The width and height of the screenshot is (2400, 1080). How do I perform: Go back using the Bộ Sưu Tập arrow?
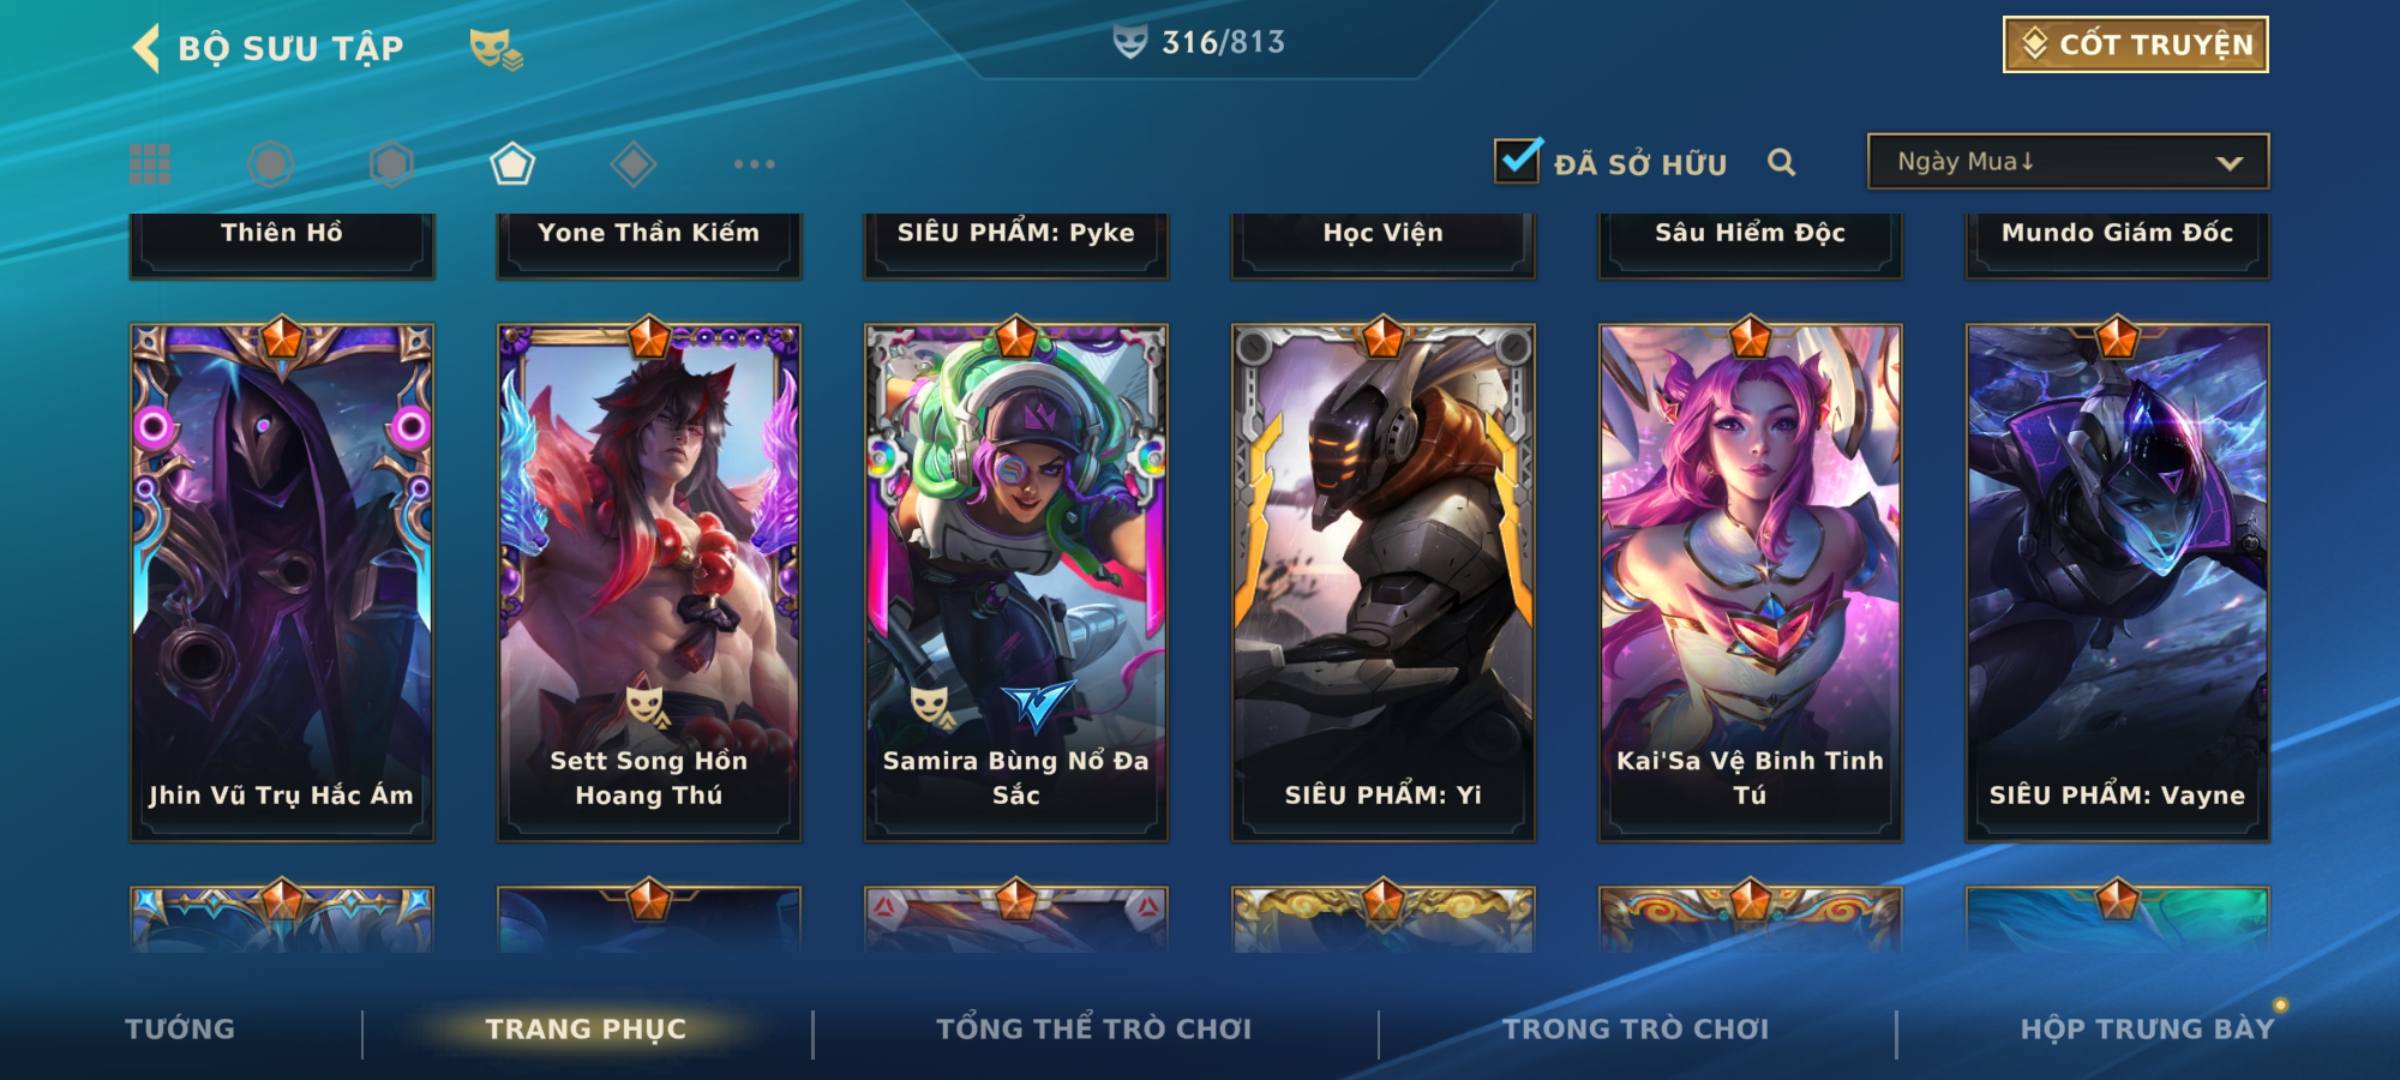147,48
